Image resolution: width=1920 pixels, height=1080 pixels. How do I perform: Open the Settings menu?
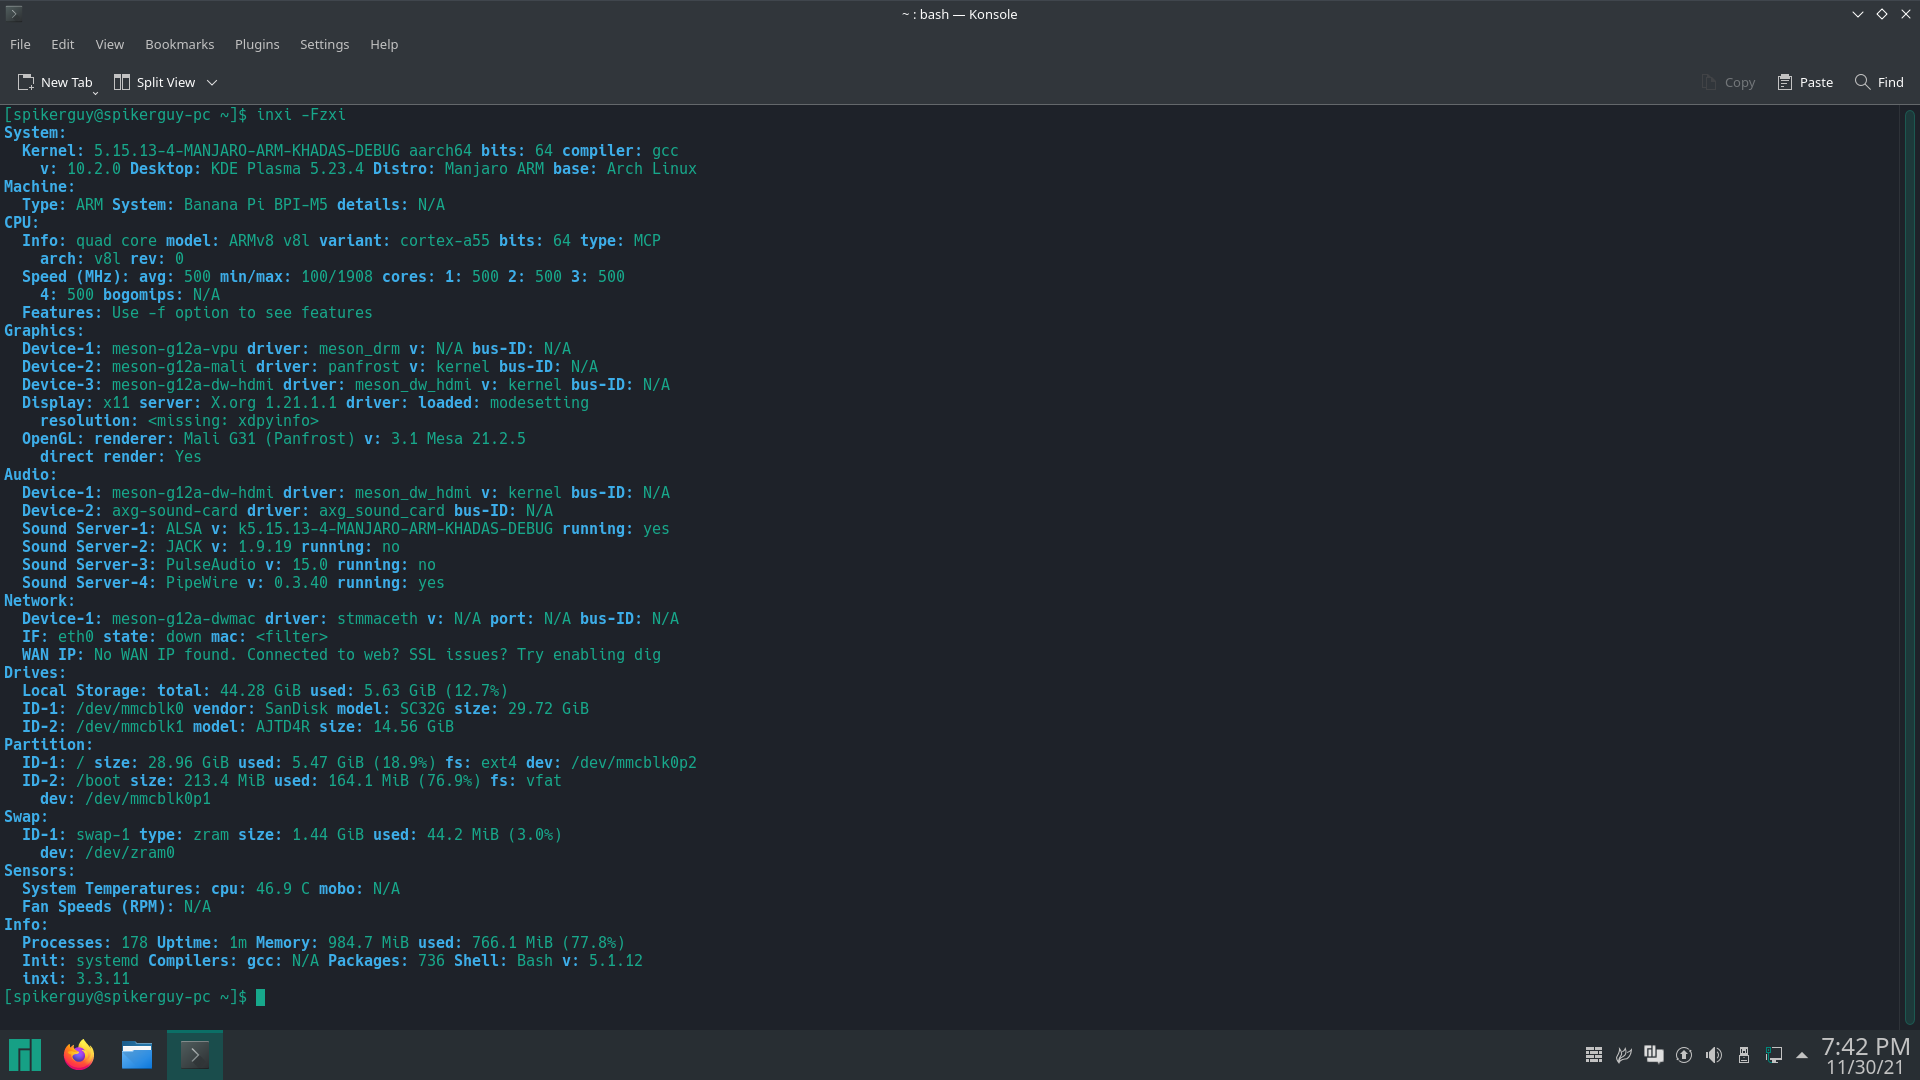325,44
